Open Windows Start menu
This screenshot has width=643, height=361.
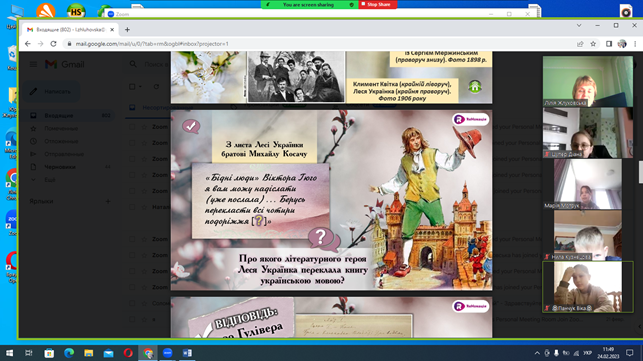(x=9, y=353)
